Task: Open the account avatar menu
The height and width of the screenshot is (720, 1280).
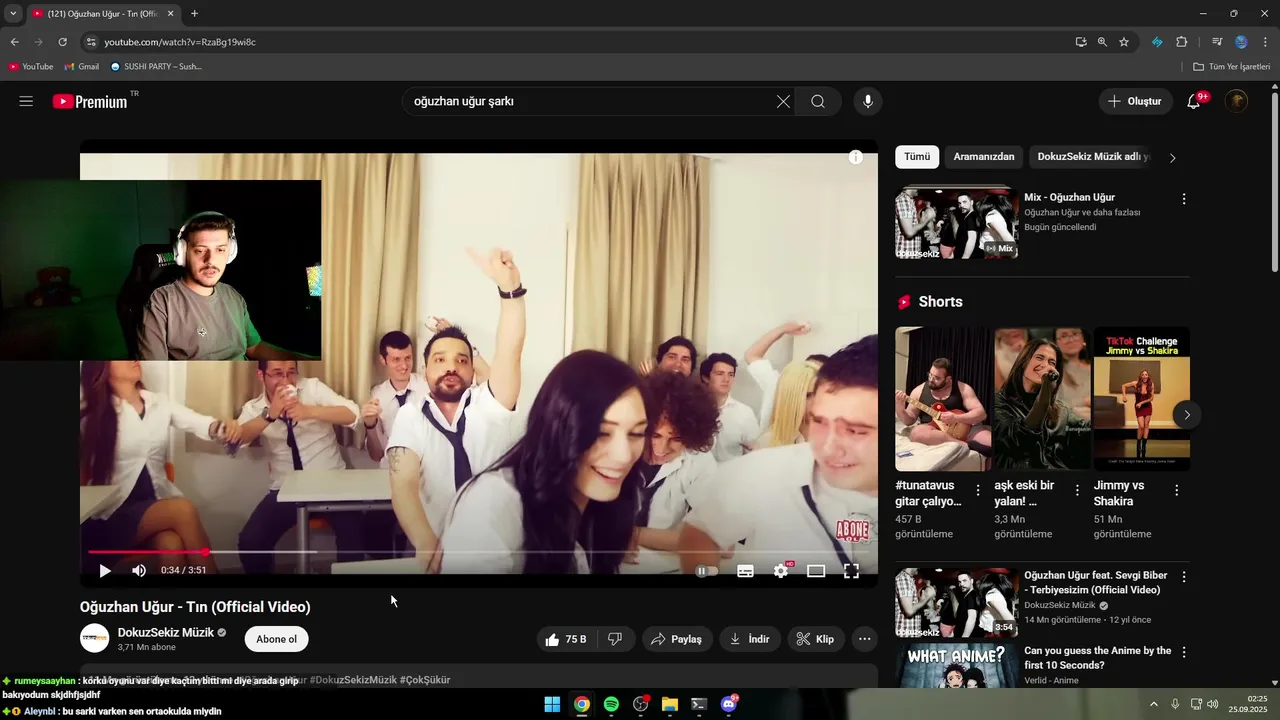Action: 1237,101
